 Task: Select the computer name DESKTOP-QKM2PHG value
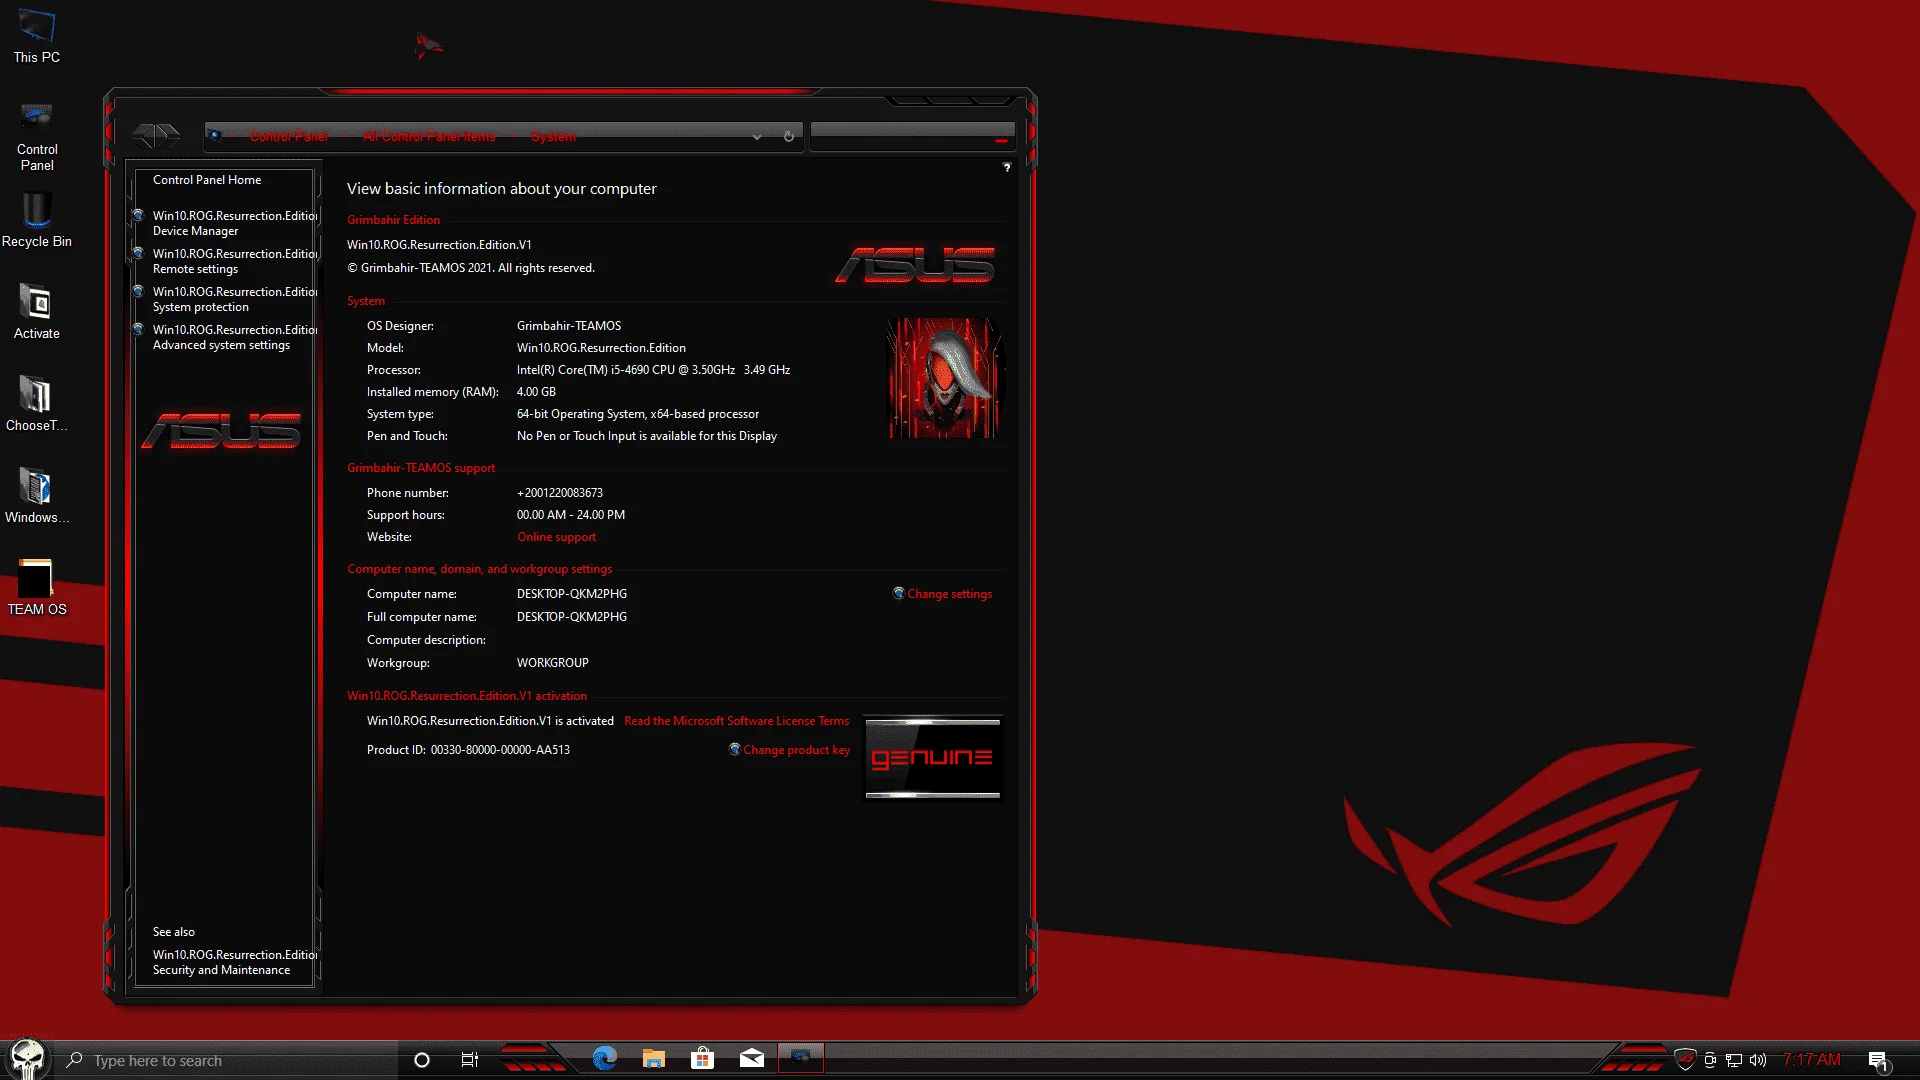click(x=572, y=594)
